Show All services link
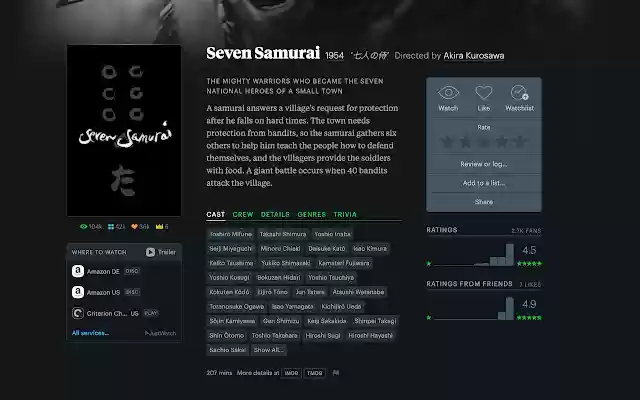Image resolution: width=640 pixels, height=400 pixels. [90, 333]
